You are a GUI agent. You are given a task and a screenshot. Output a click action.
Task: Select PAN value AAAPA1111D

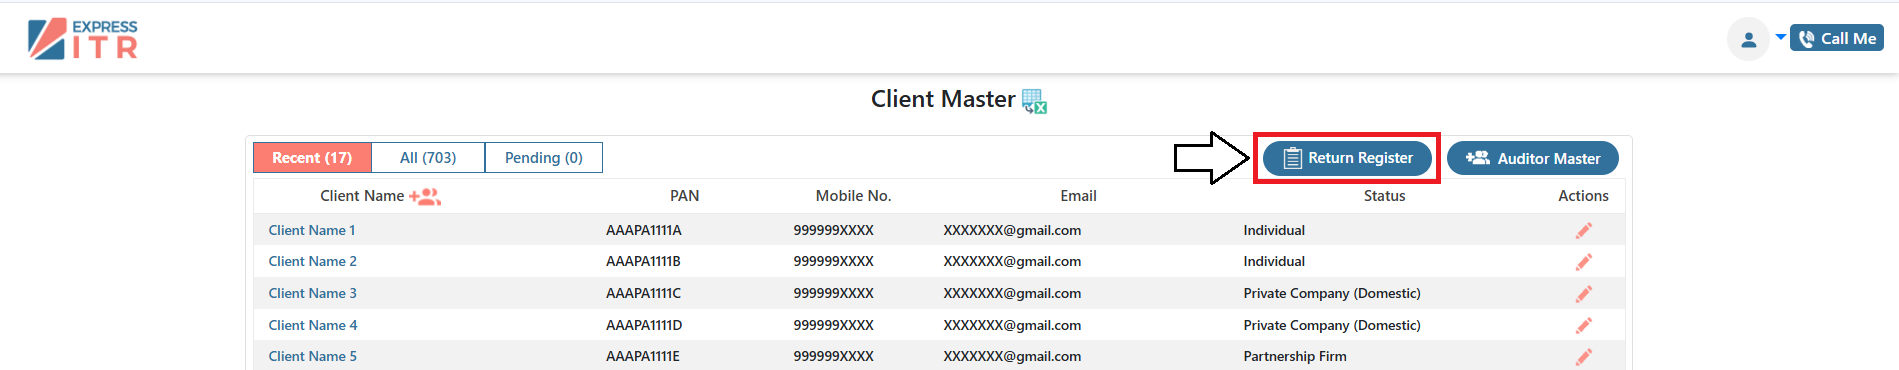[643, 325]
